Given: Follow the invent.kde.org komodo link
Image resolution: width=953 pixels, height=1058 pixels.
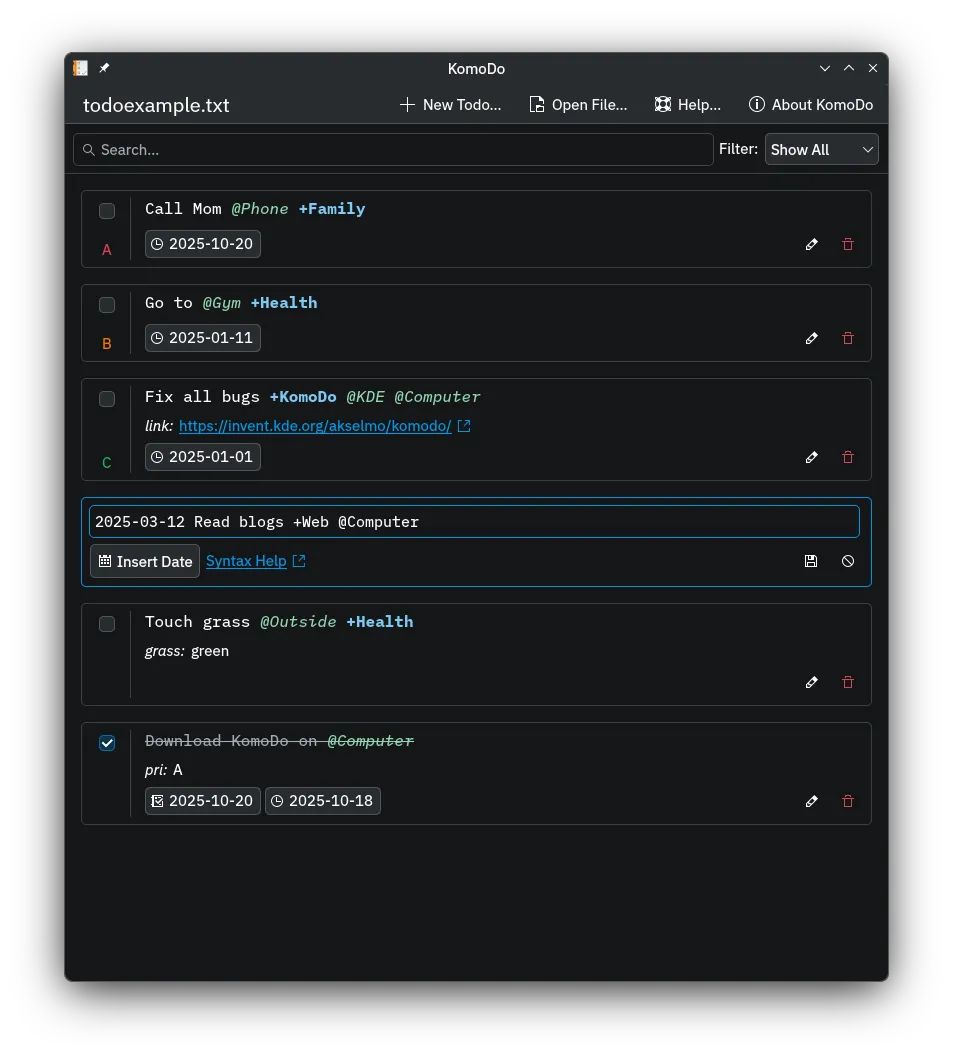Looking at the screenshot, I should tap(316, 425).
